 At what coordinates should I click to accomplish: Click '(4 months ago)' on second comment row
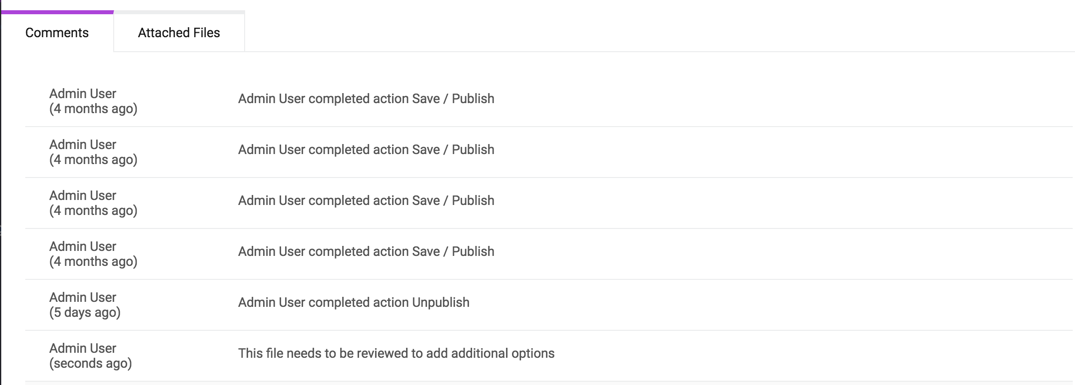(93, 160)
